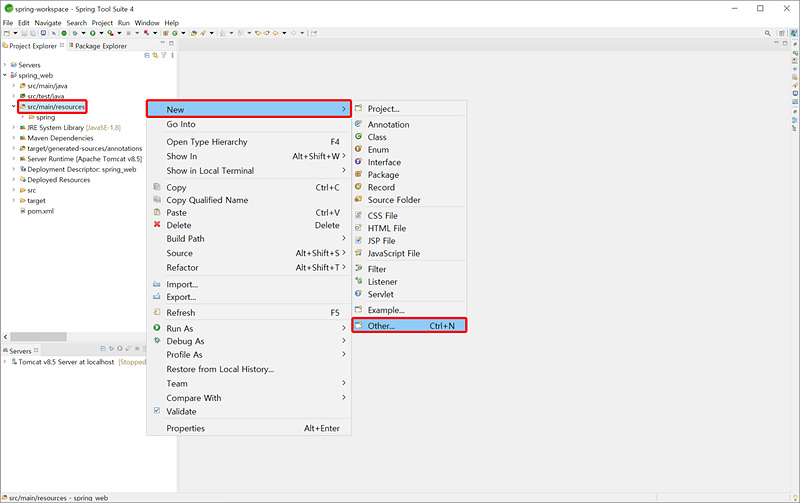Screen dimensions: 800x503
Task: Open the Navigate menu
Action: [48, 23]
